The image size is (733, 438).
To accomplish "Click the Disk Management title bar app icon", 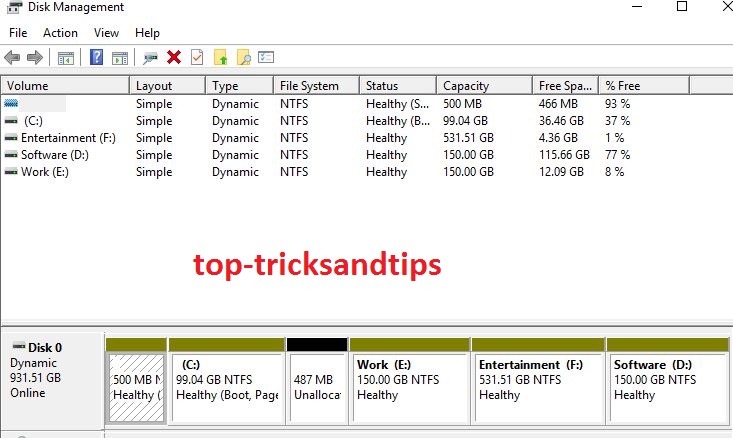I will click(14, 7).
